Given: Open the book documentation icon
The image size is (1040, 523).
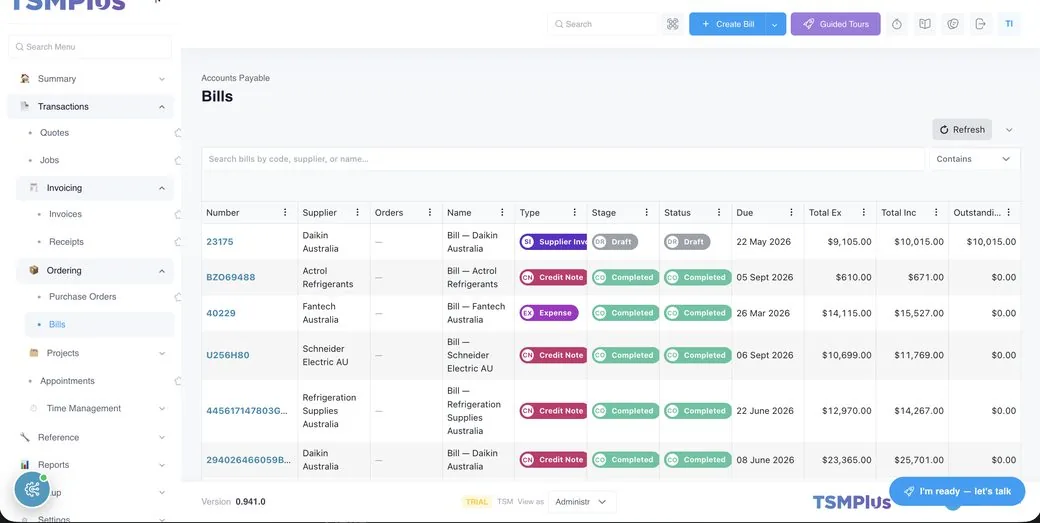Looking at the screenshot, I should coord(925,24).
